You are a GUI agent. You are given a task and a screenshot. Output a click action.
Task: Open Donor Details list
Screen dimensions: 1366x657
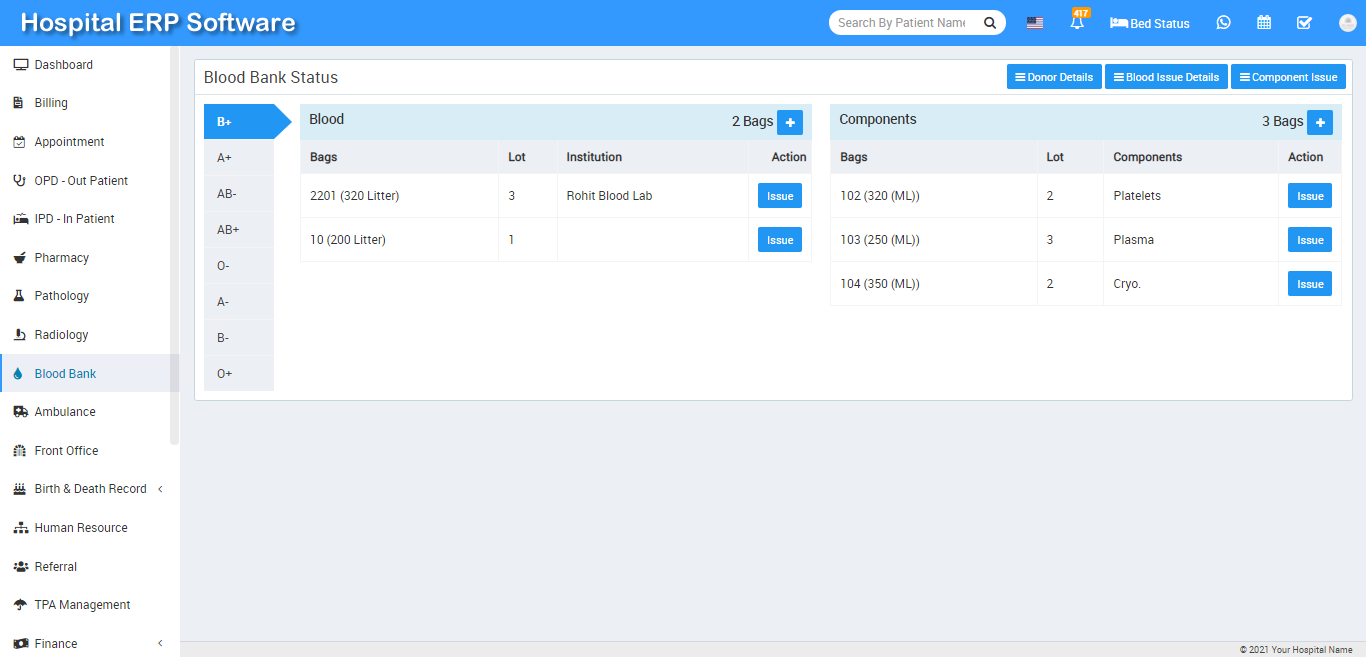tap(1054, 77)
